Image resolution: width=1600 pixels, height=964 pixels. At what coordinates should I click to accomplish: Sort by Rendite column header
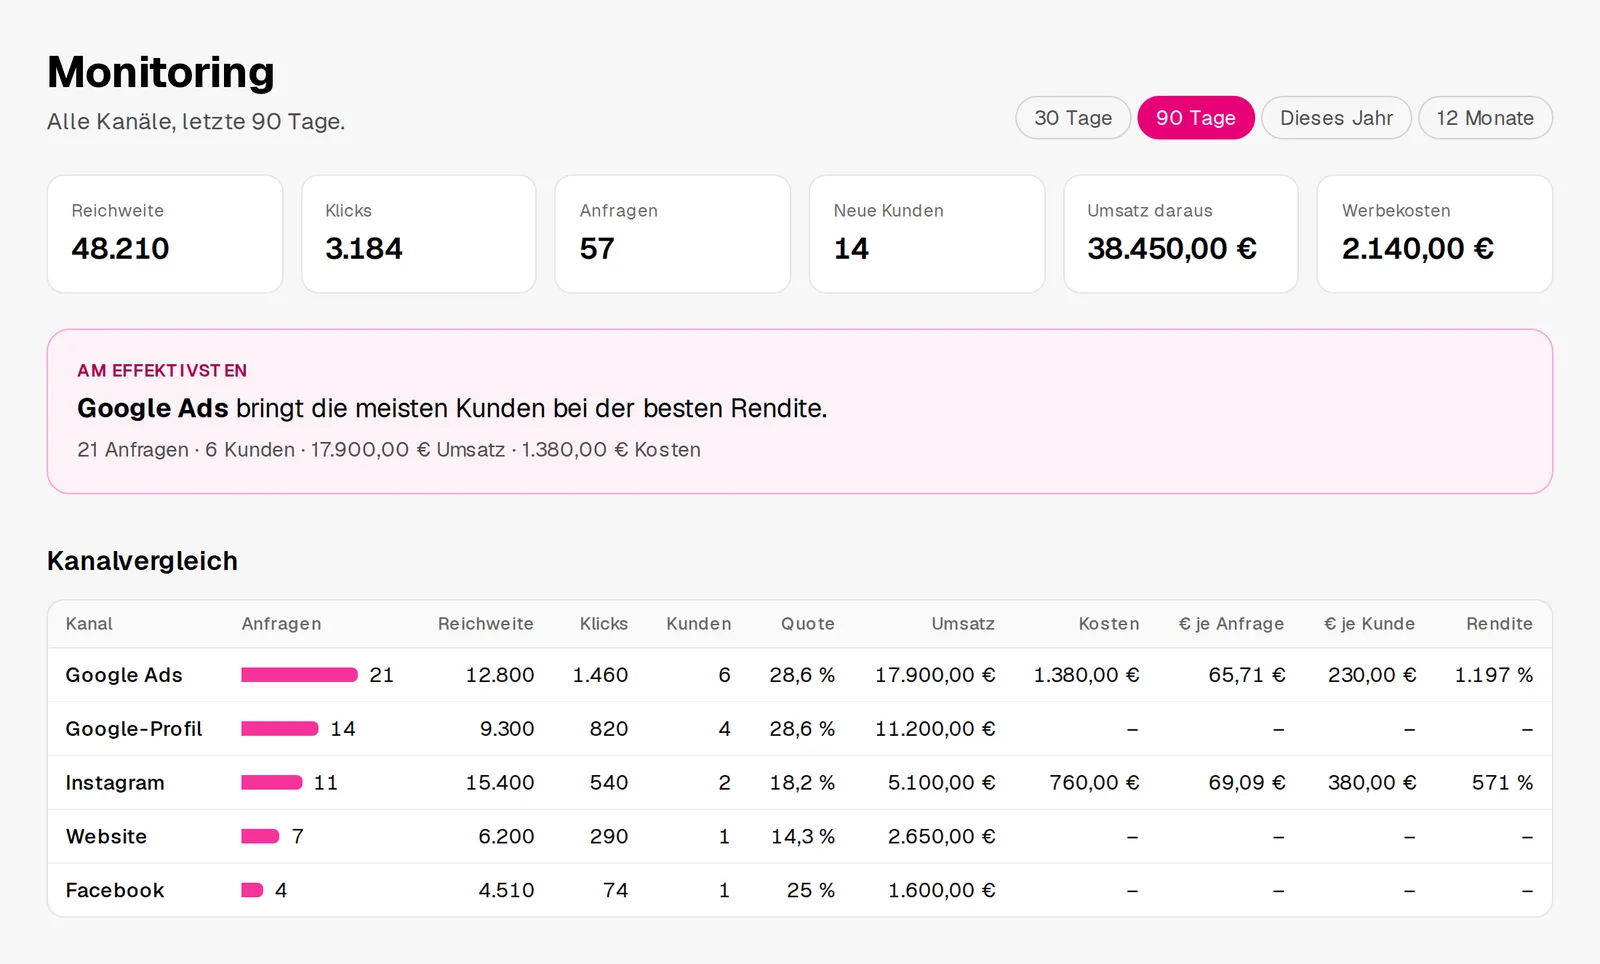(x=1499, y=624)
